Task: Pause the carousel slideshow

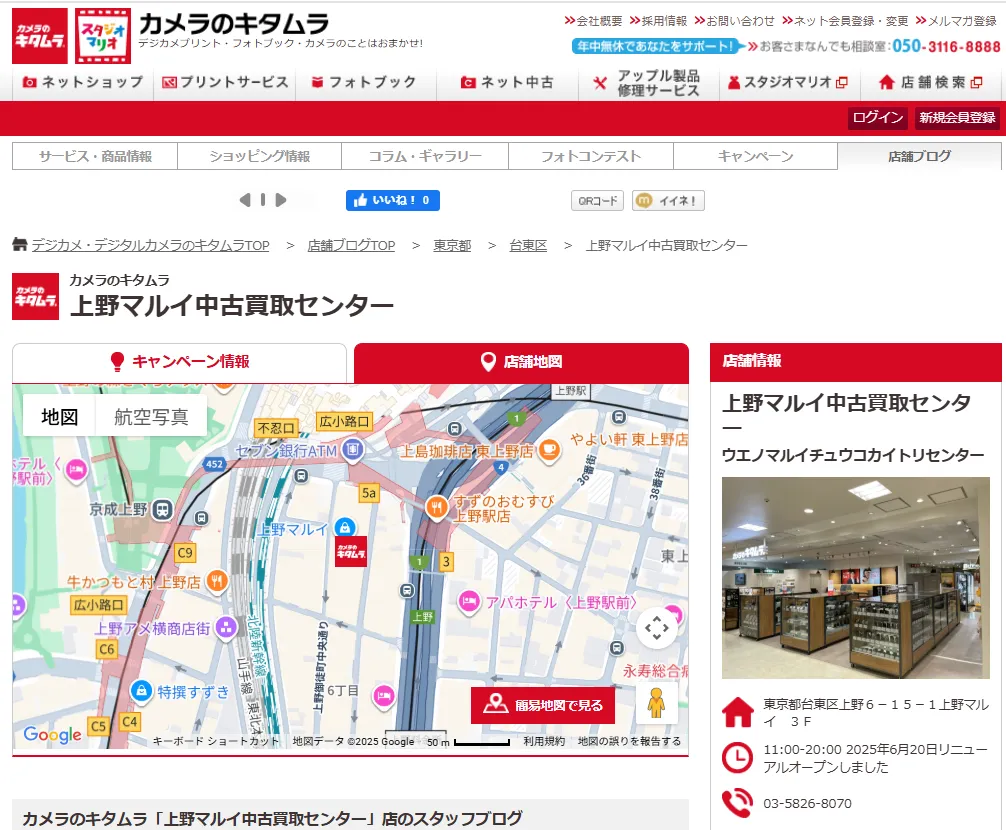Action: [262, 200]
